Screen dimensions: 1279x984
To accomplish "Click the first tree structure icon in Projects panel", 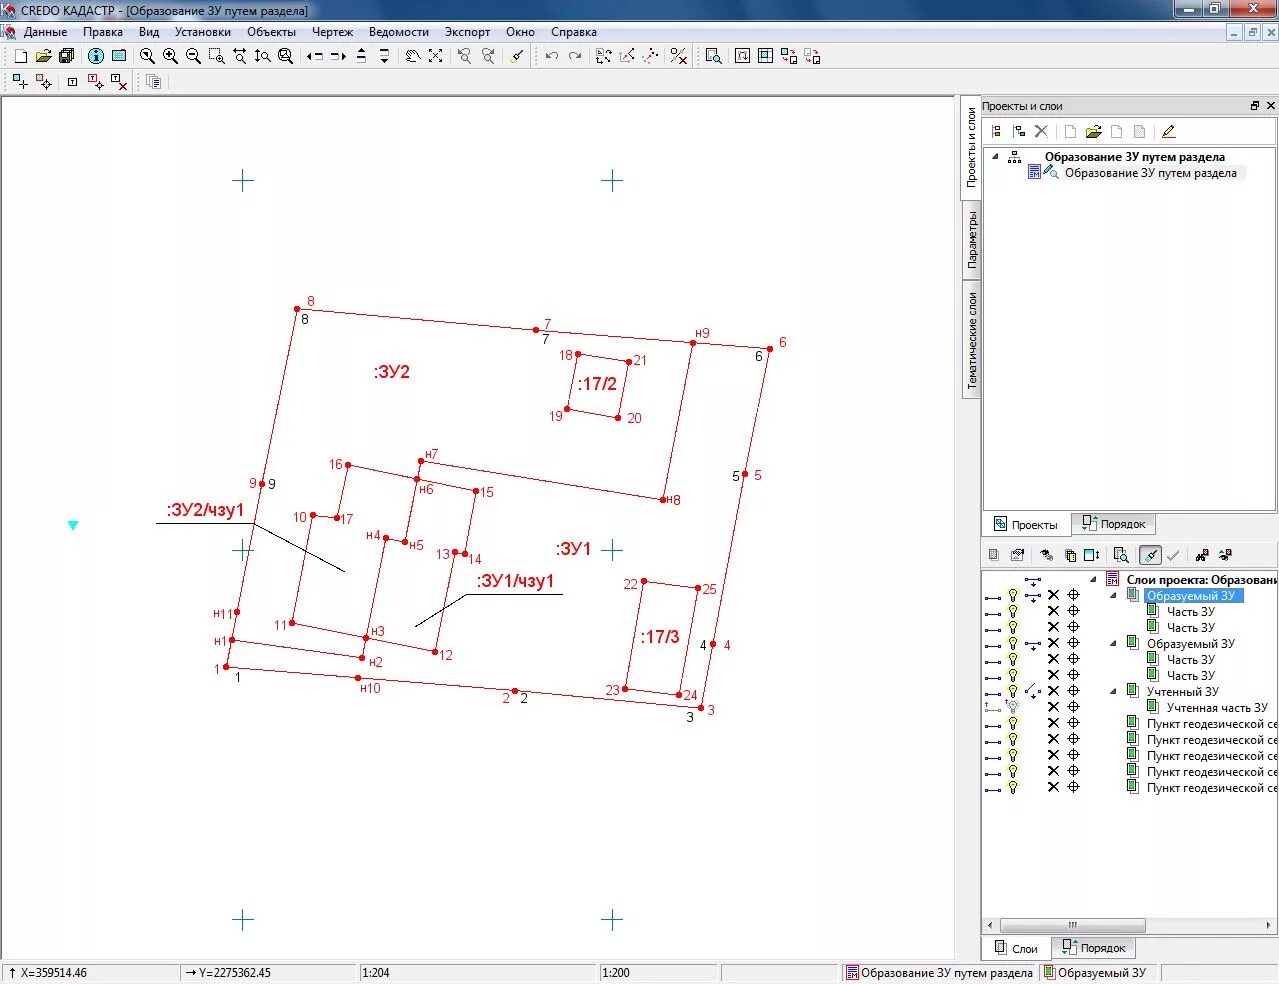I will pyautogui.click(x=996, y=131).
